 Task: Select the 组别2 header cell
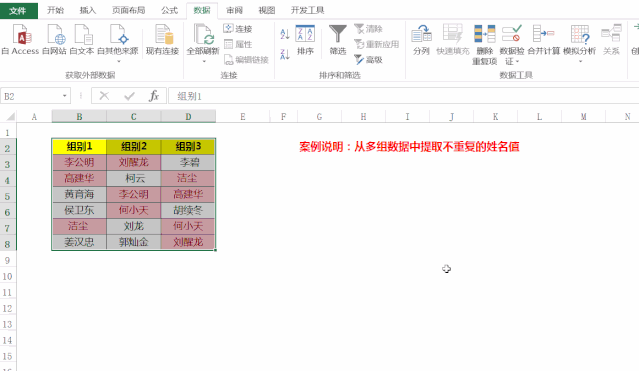pyautogui.click(x=134, y=146)
